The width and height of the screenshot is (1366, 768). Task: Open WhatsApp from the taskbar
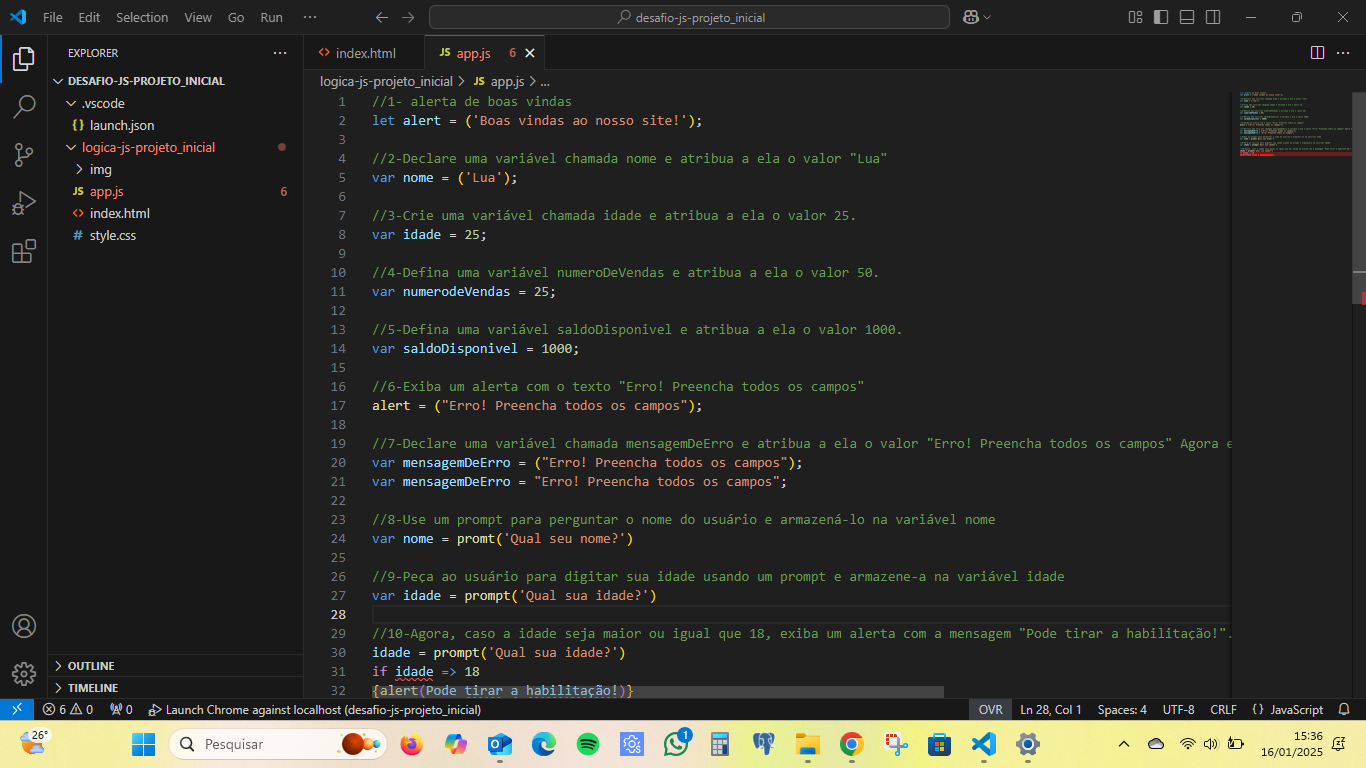click(x=676, y=744)
